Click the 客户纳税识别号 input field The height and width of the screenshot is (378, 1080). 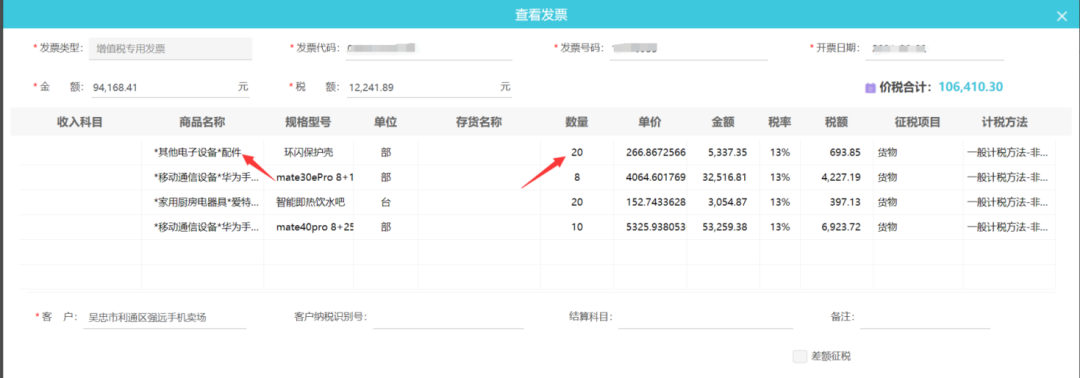click(x=448, y=317)
